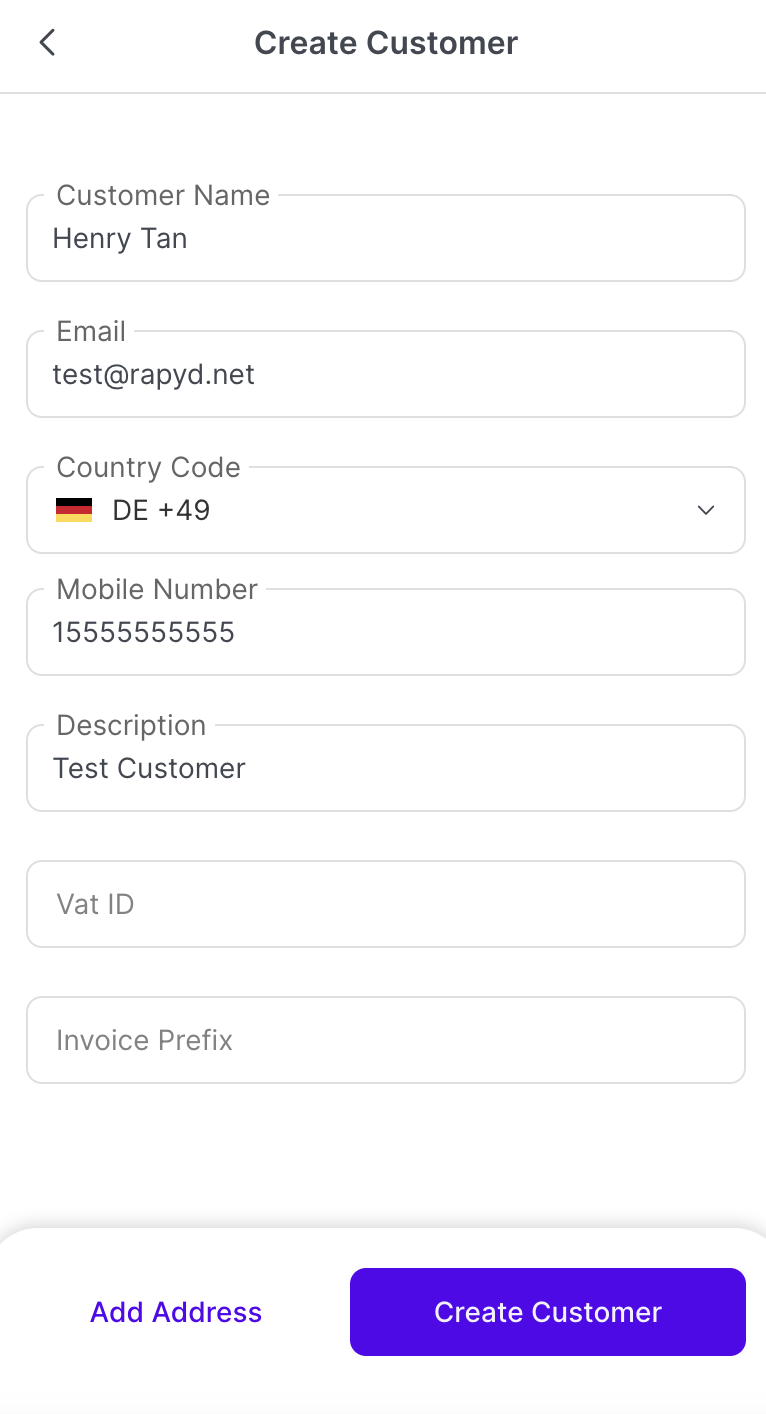Focus the Vat ID input
The height and width of the screenshot is (1414, 766).
pos(385,904)
